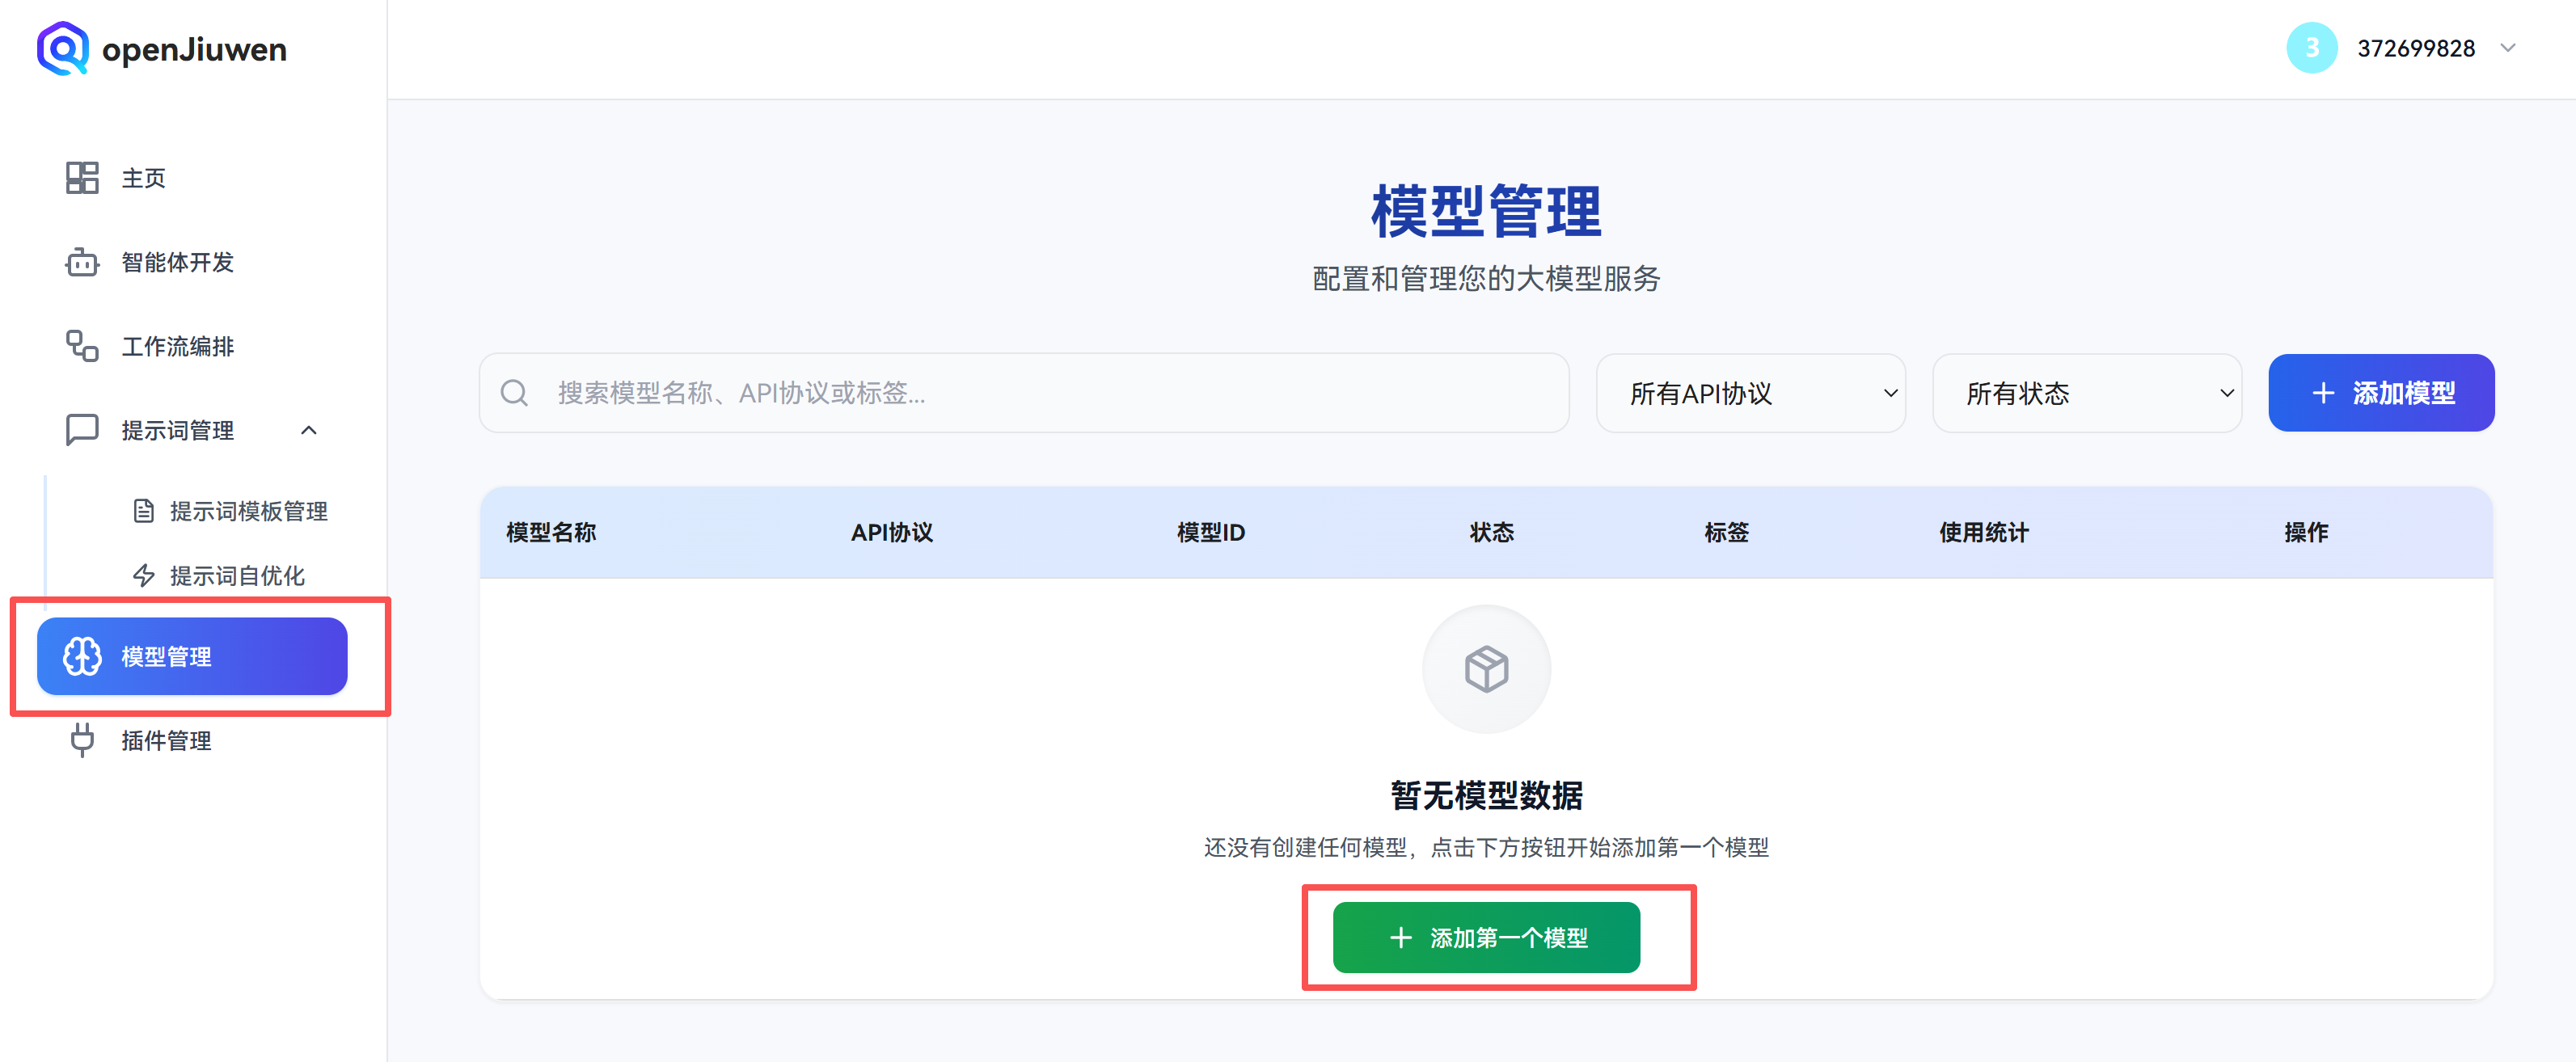Click the openJiuwen logo icon
This screenshot has width=2576, height=1062.
[x=62, y=48]
